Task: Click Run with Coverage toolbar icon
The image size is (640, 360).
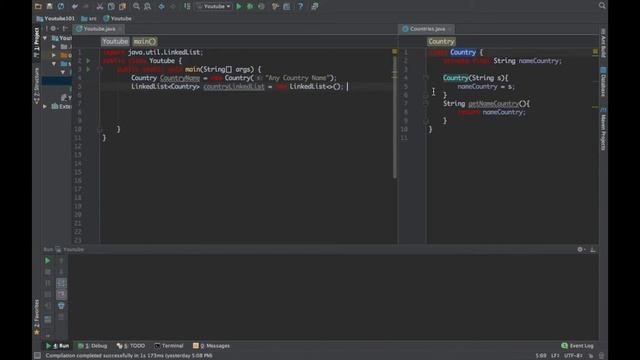Action: pos(261,7)
